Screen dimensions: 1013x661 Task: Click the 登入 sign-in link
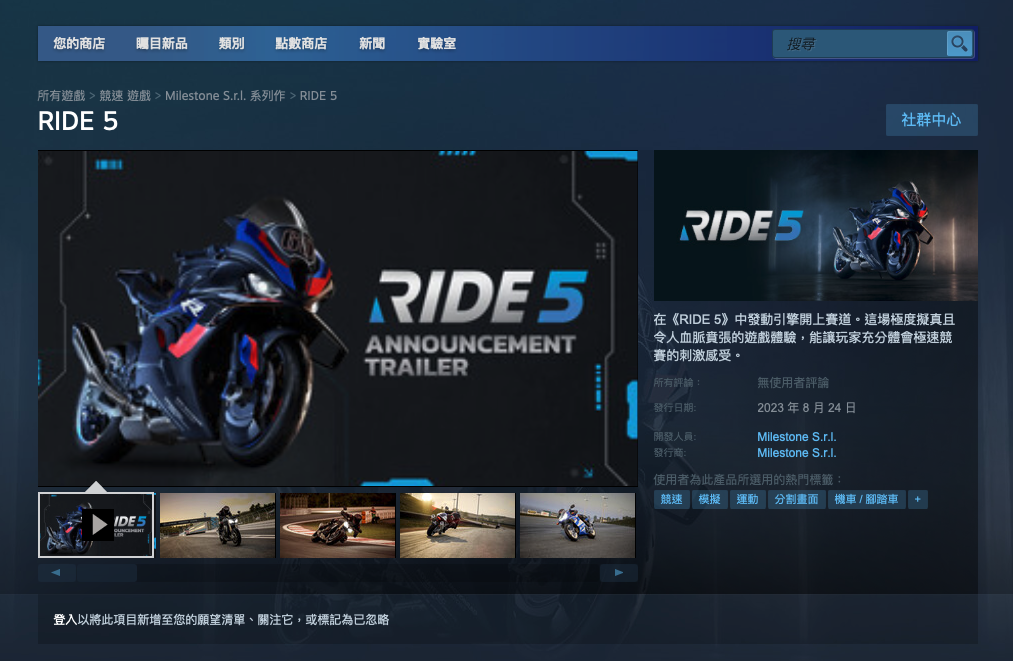[x=65, y=620]
